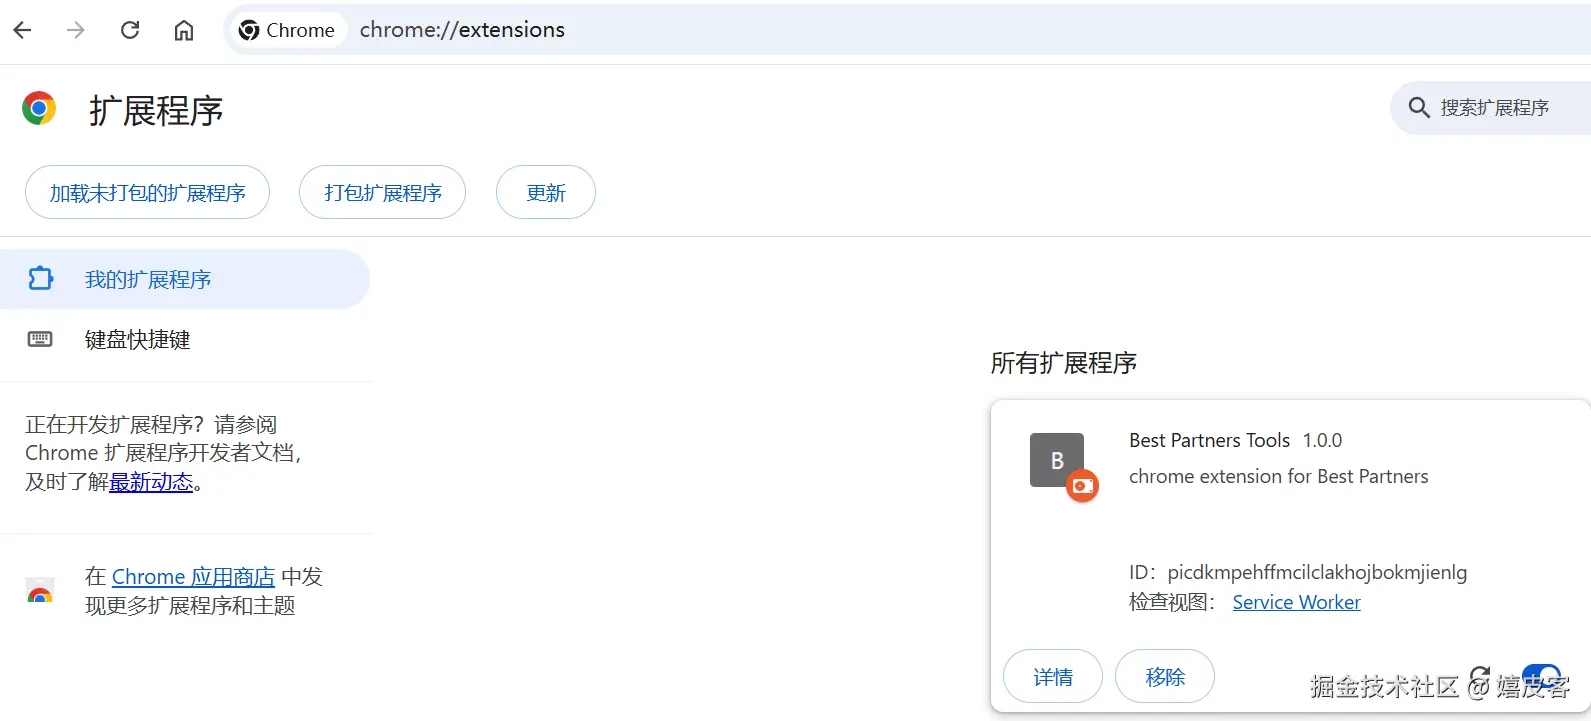This screenshot has width=1591, height=721.
Task: Open the Service Worker inspect link
Action: click(1296, 602)
